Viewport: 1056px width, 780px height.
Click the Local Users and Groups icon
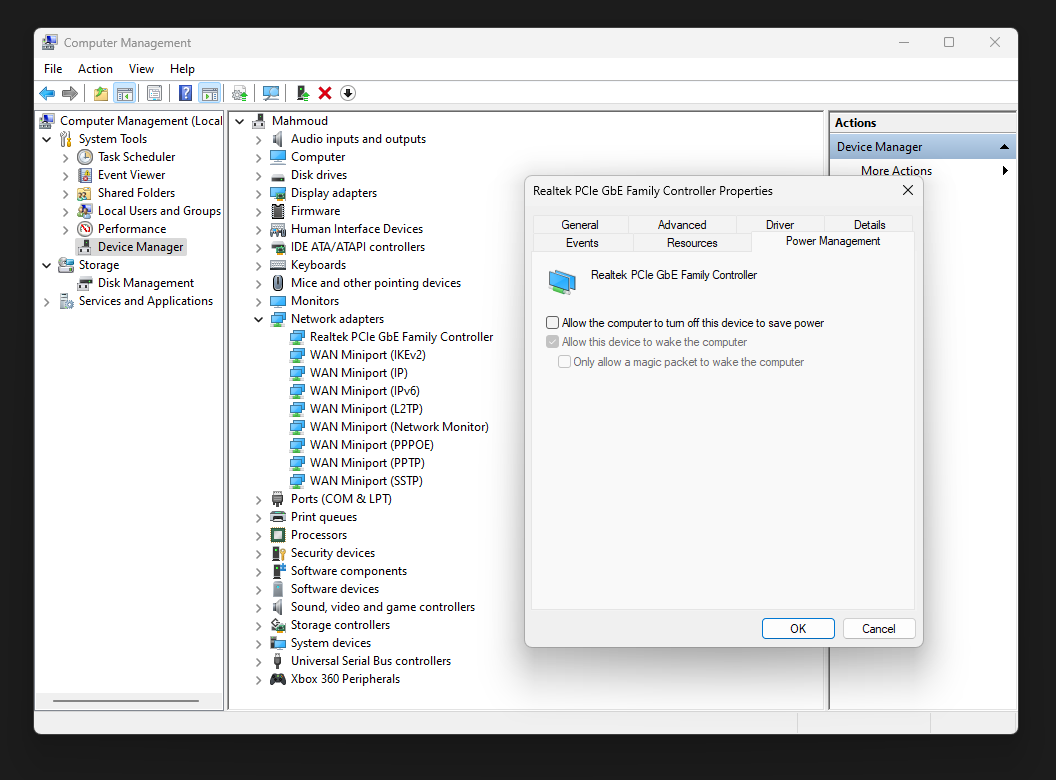(x=85, y=211)
